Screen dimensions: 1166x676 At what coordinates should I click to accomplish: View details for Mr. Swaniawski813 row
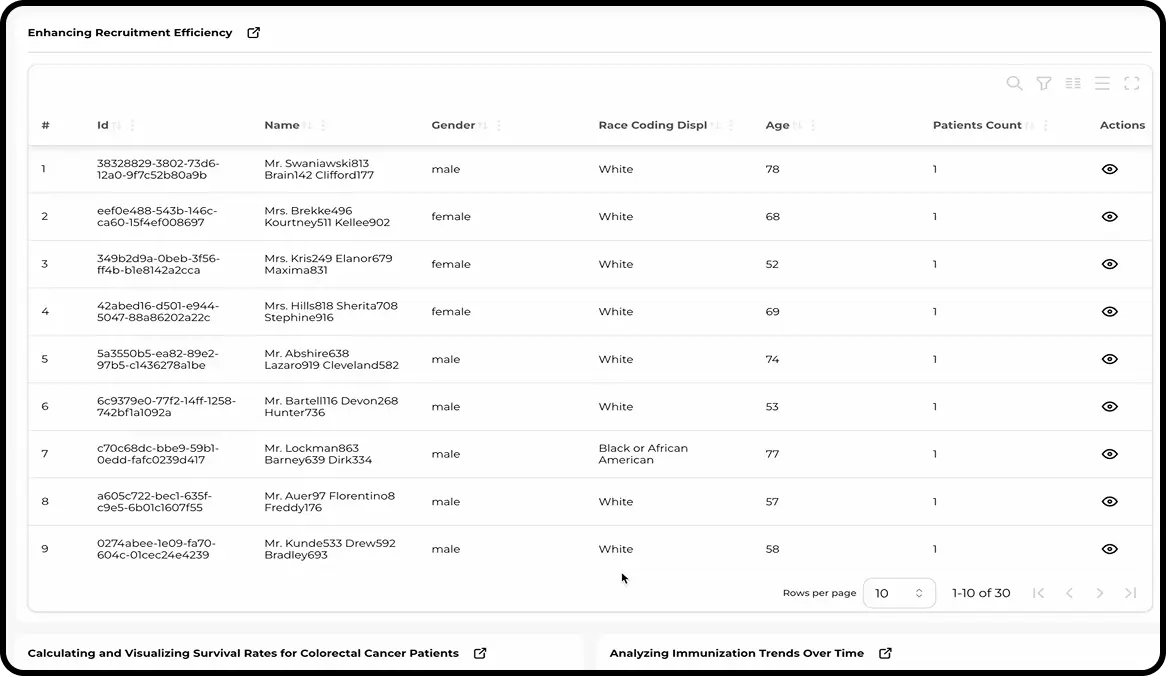point(1109,169)
